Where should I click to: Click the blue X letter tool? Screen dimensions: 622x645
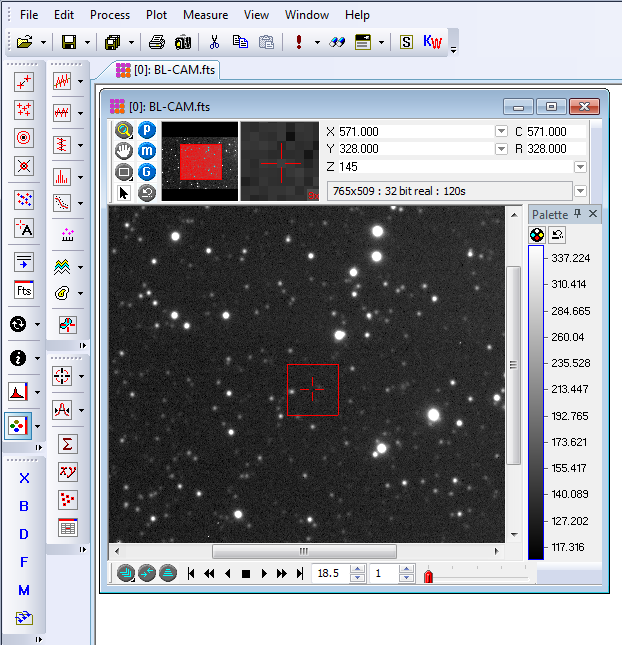pos(24,478)
